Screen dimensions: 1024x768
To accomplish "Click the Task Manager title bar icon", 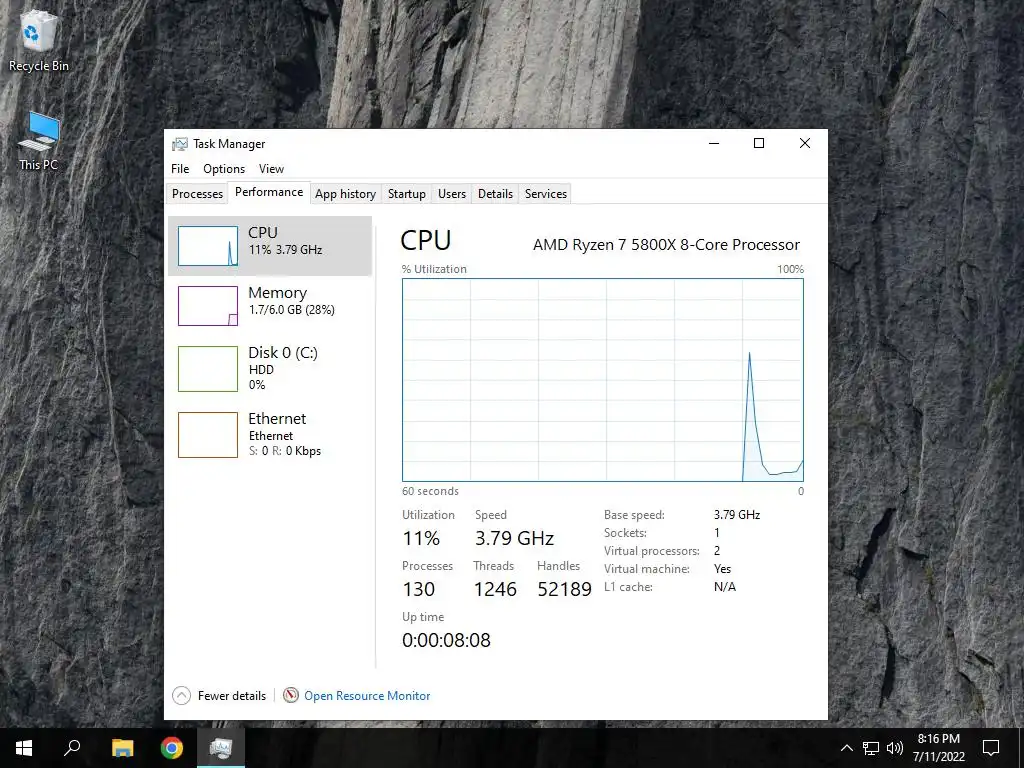I will (180, 144).
